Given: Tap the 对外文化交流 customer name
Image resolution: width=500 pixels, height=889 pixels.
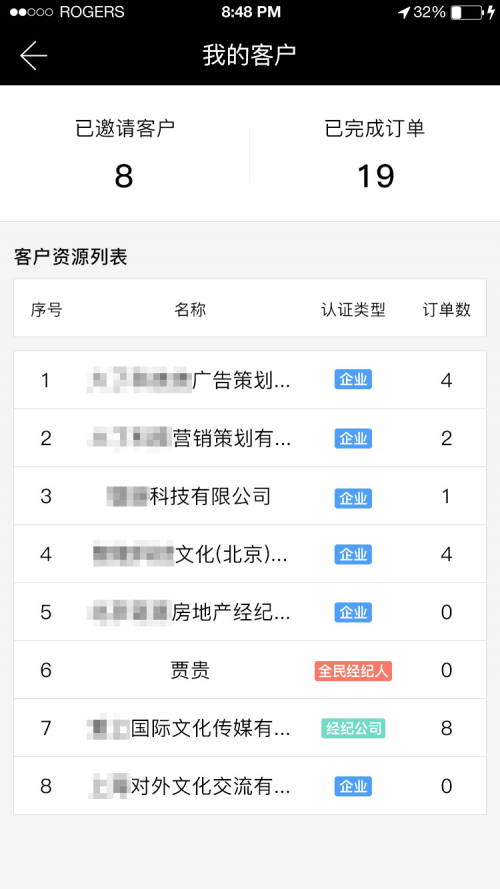Looking at the screenshot, I should [190, 787].
